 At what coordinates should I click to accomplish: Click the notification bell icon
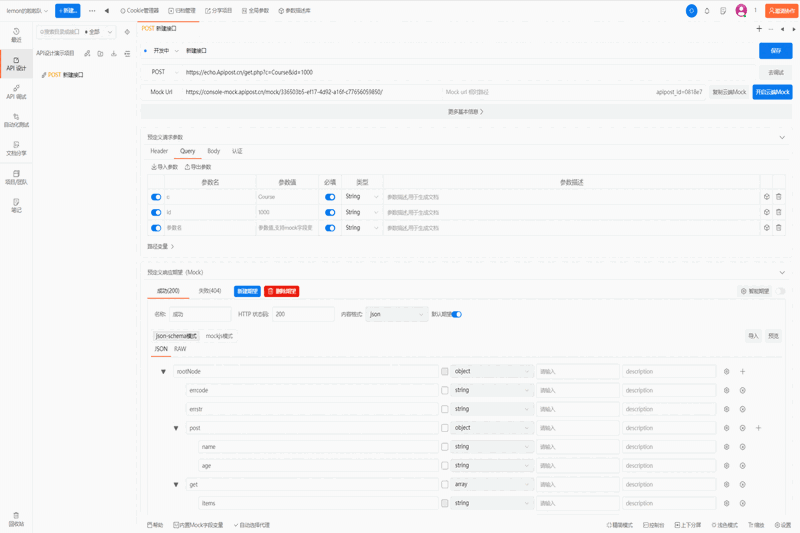pyautogui.click(x=707, y=11)
